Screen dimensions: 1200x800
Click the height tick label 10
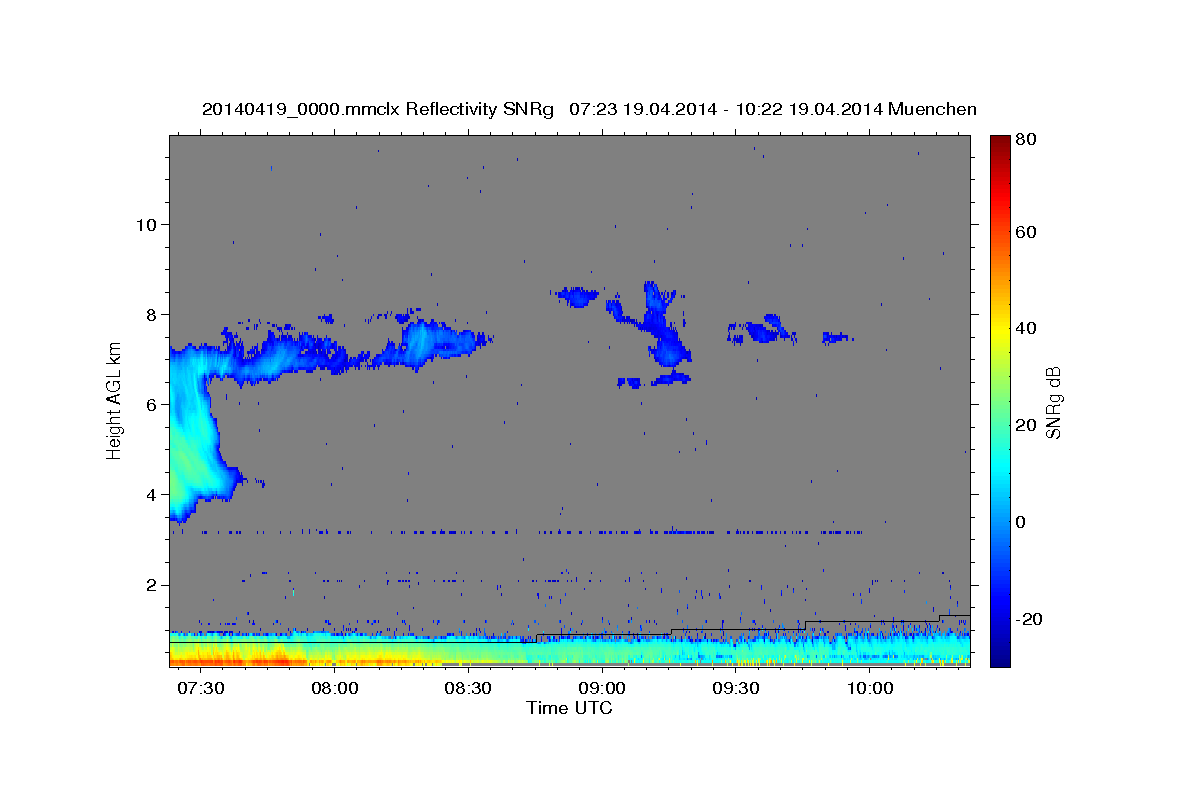(145, 224)
